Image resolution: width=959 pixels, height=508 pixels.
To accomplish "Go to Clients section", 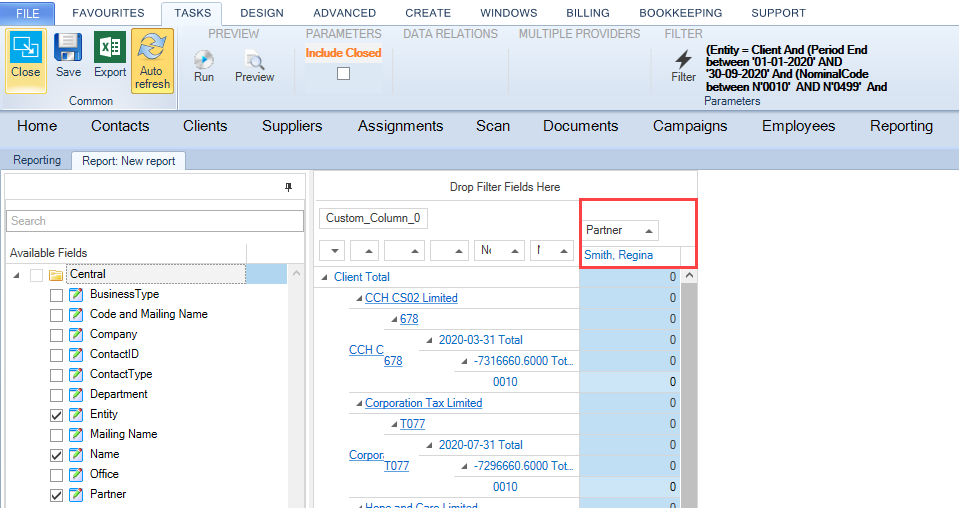I will (x=205, y=126).
